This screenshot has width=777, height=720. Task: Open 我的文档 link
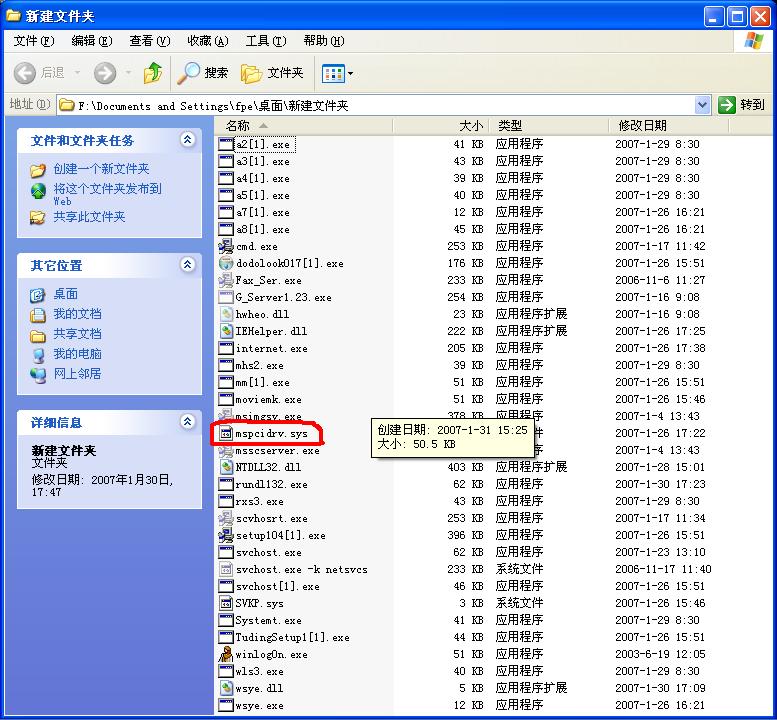tap(77, 314)
